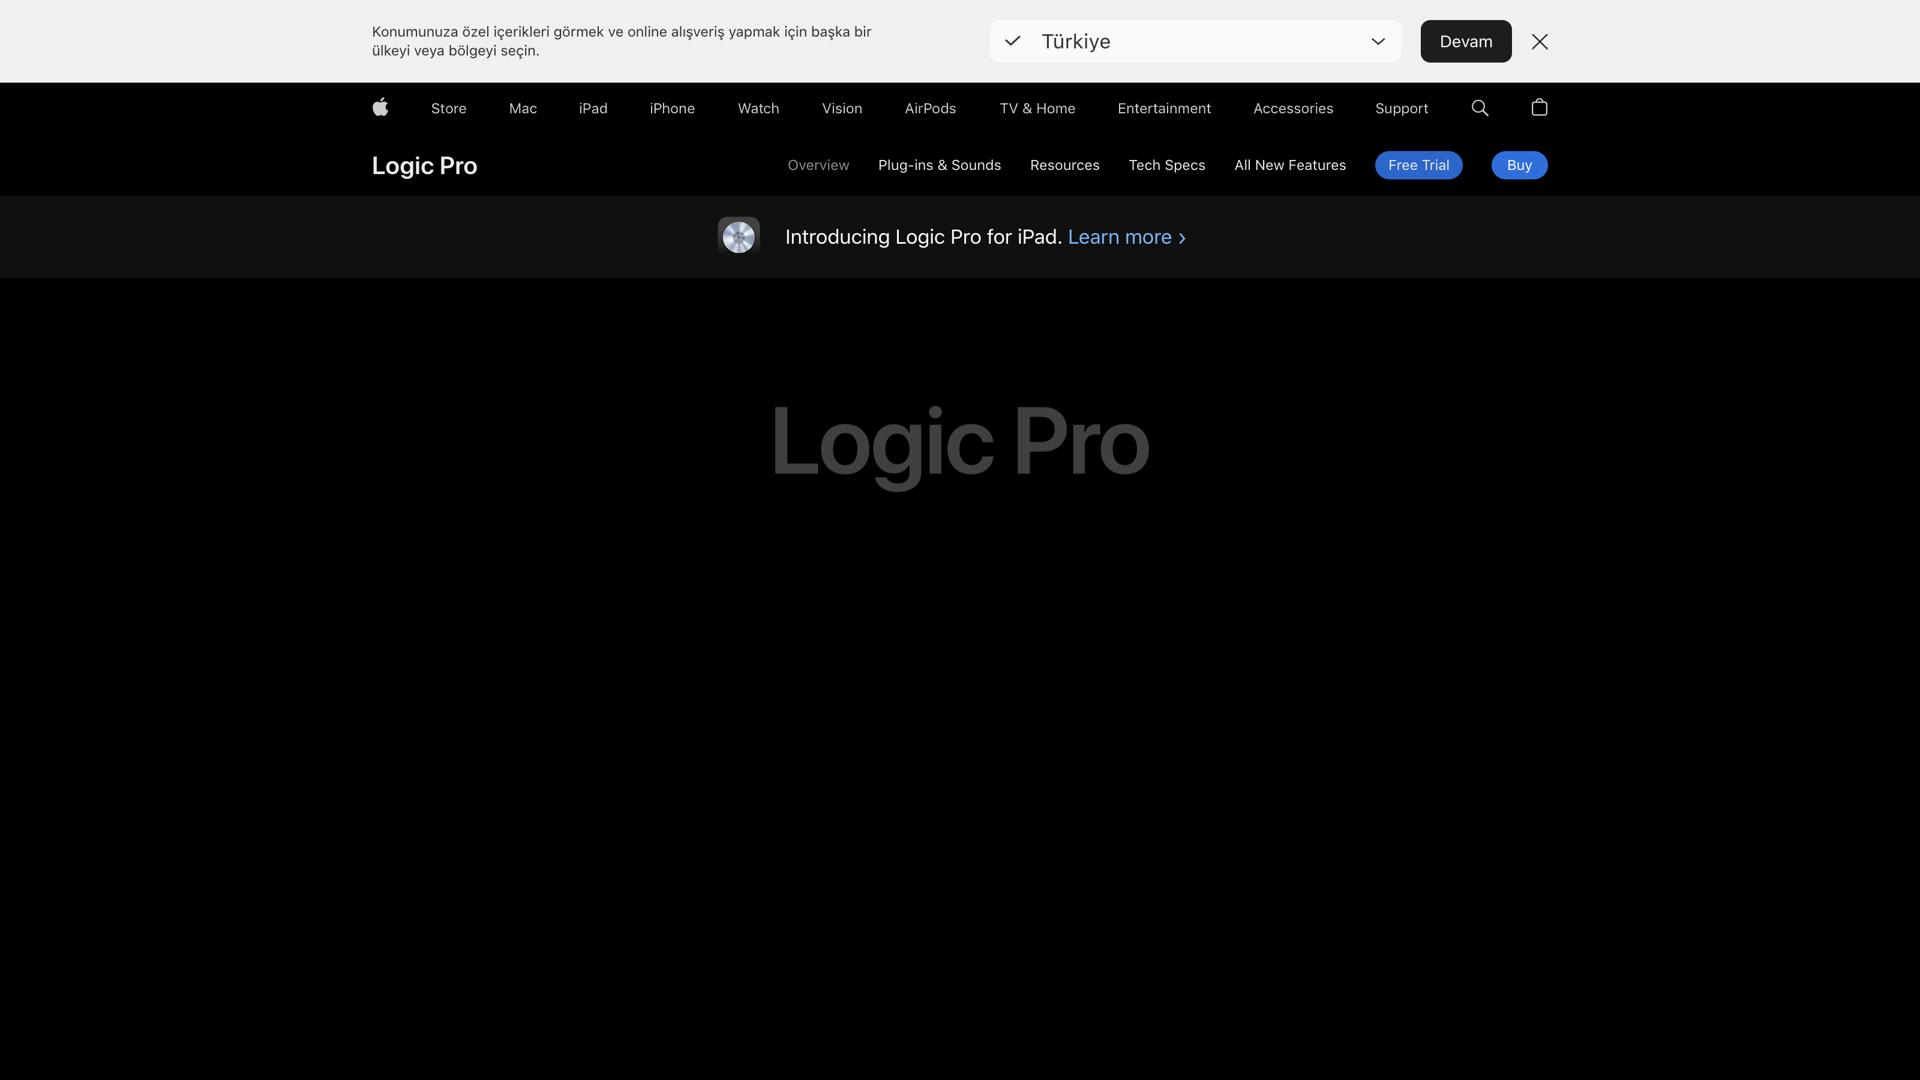This screenshot has width=1920, height=1080.
Task: Open Learn more about Logic Pro for iPad
Action: (1119, 237)
